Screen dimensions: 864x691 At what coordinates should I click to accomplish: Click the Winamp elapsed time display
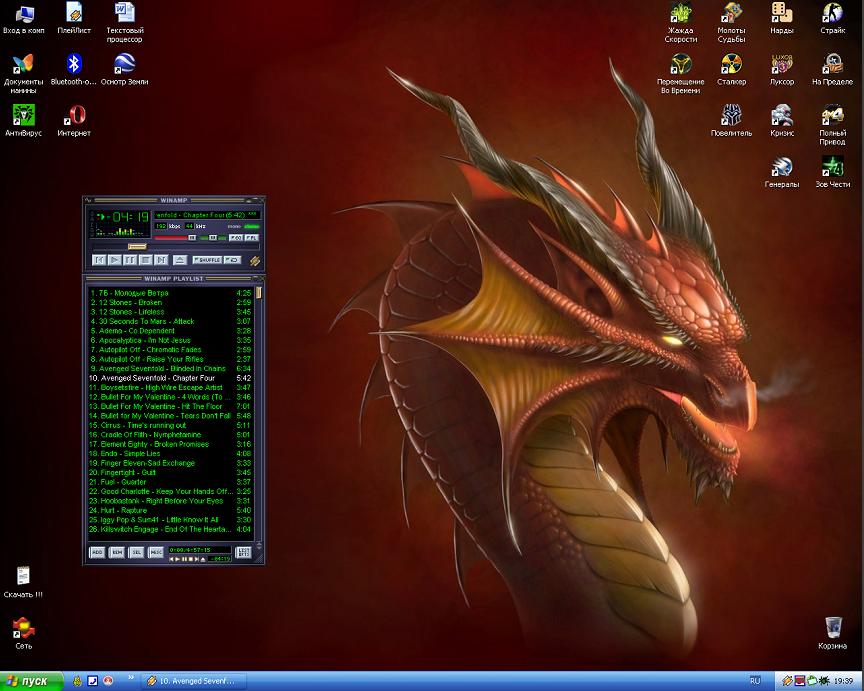click(131, 217)
